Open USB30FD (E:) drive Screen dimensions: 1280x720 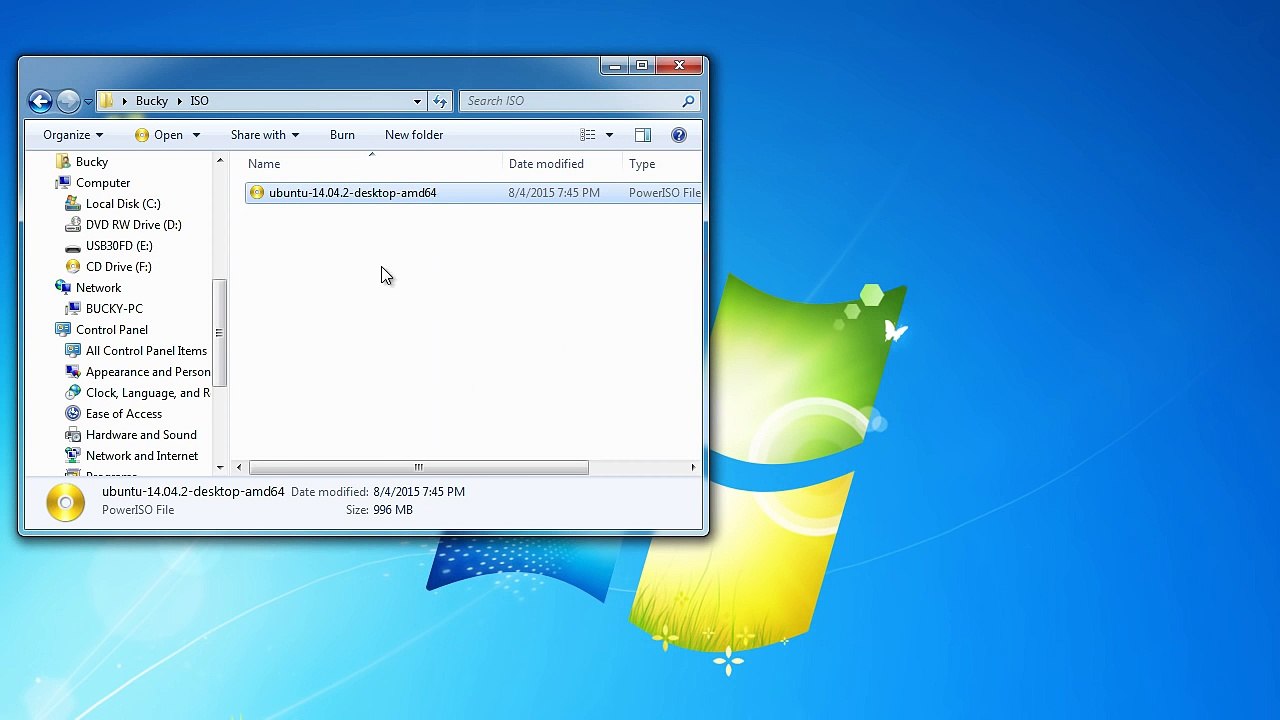tap(119, 246)
